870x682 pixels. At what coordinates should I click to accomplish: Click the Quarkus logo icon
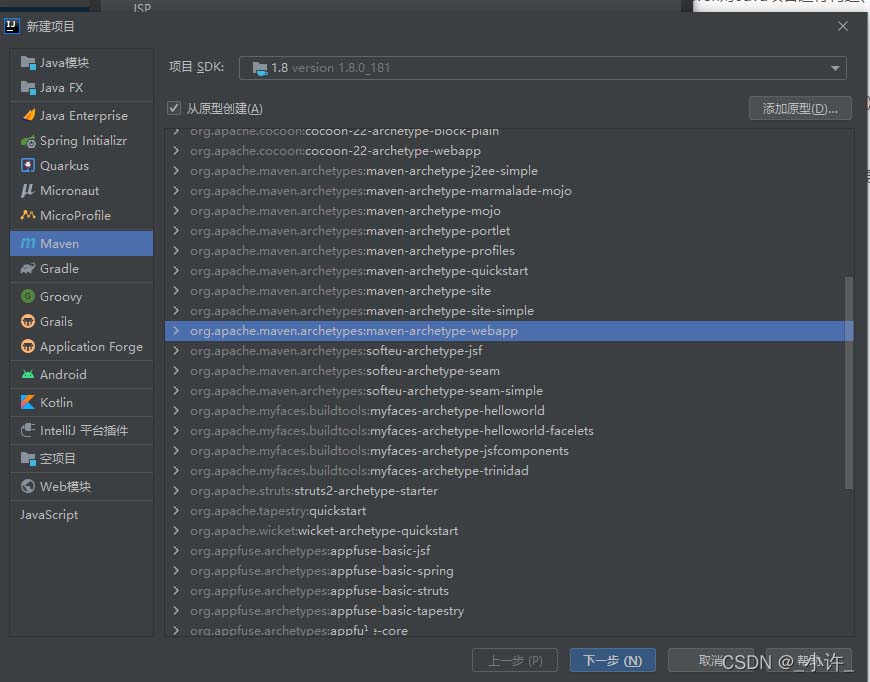(28, 165)
